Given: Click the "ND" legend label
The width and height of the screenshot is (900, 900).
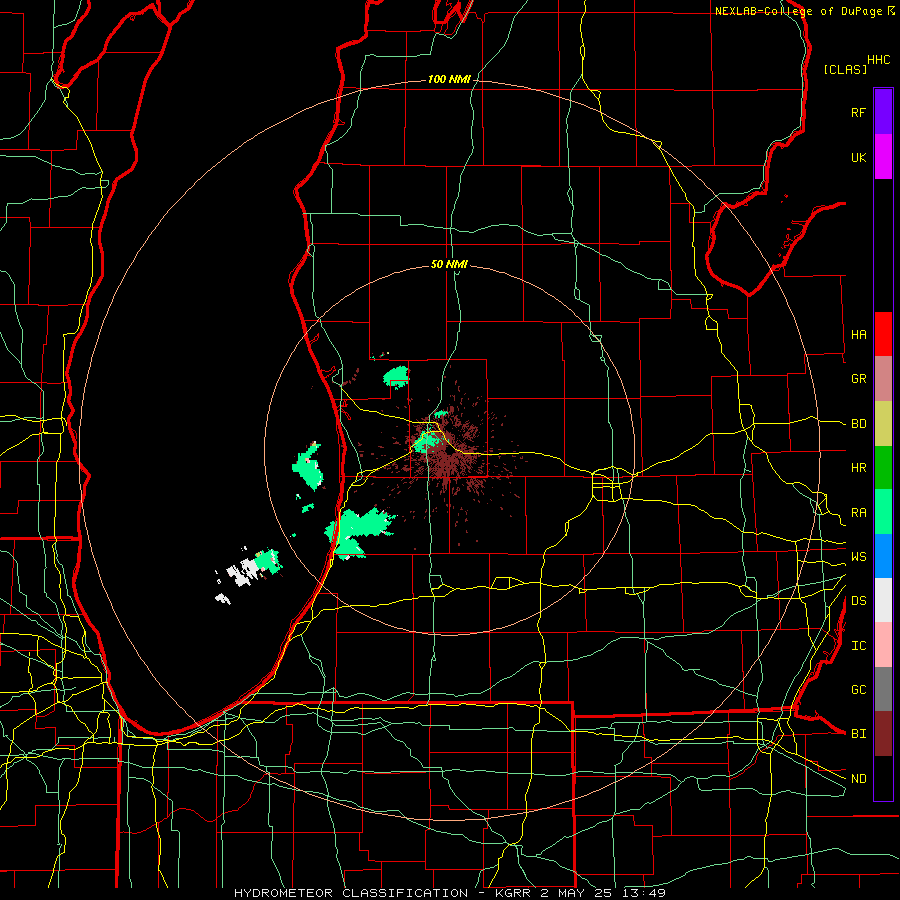Looking at the screenshot, I should pos(858,779).
